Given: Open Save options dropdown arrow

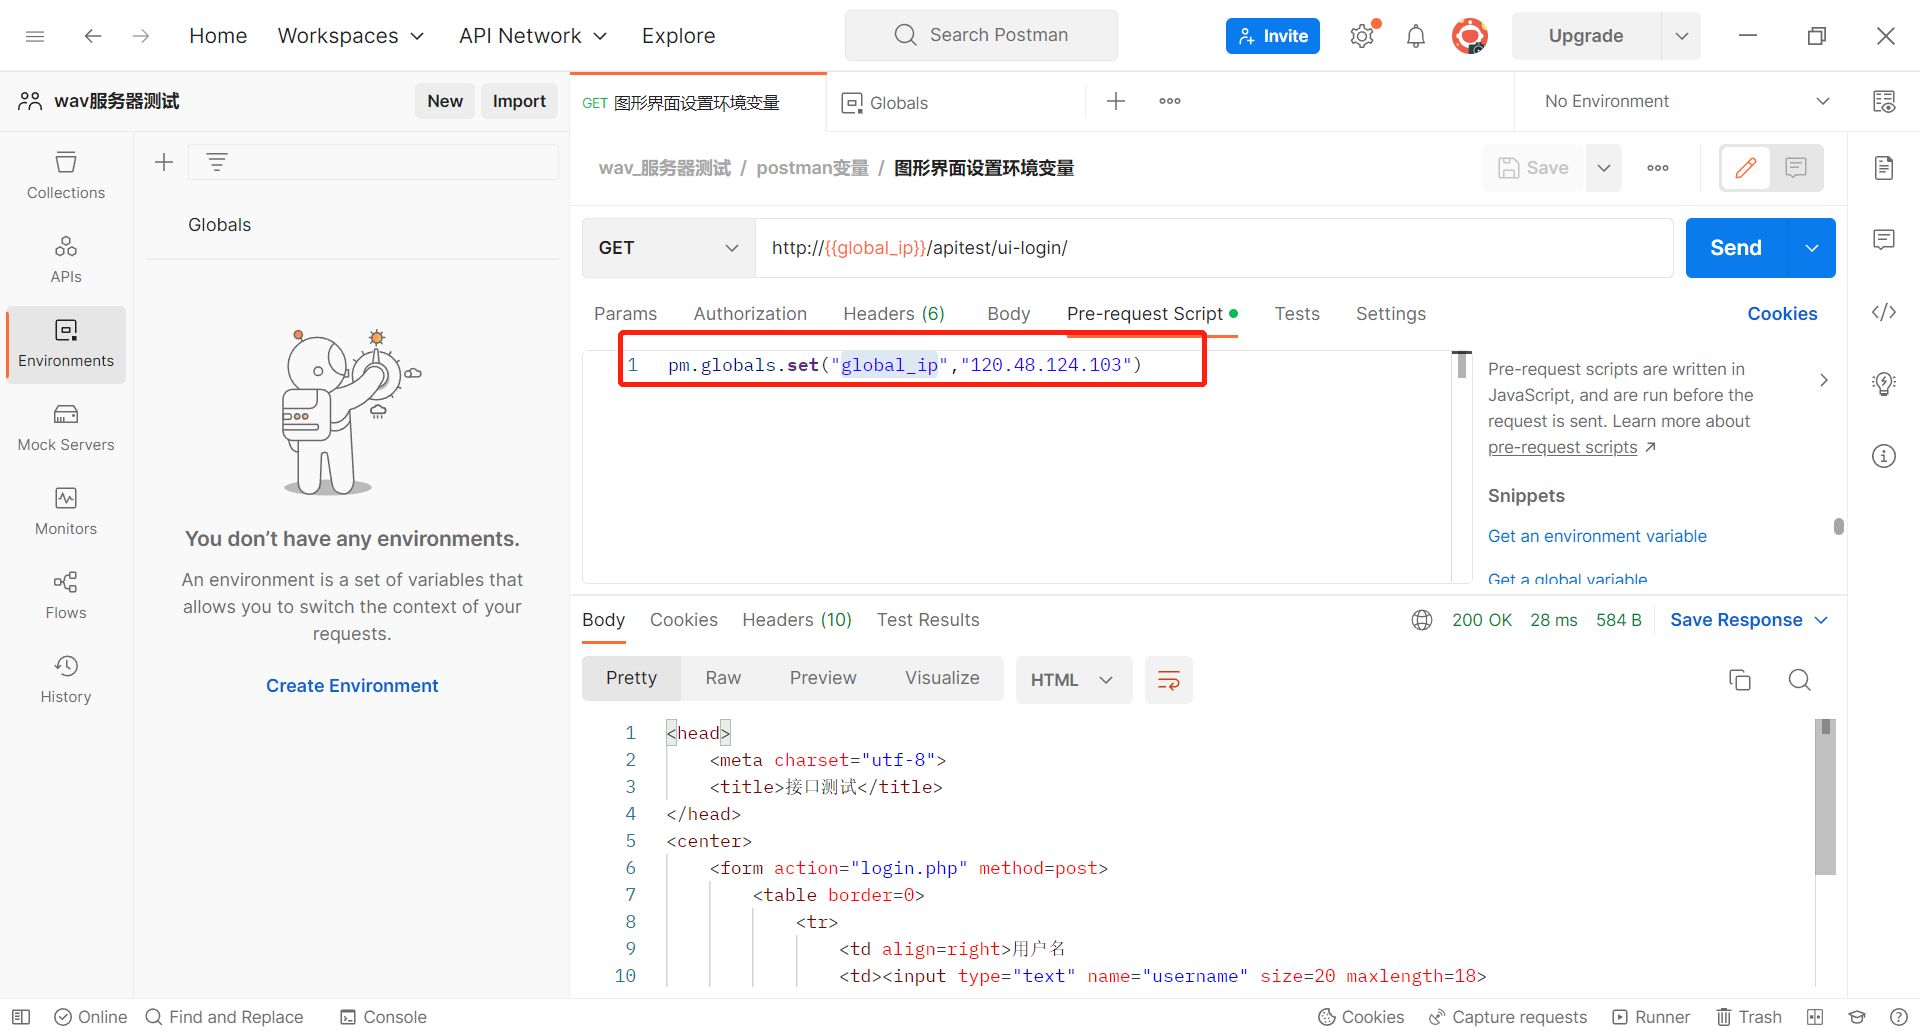Looking at the screenshot, I should [x=1604, y=168].
